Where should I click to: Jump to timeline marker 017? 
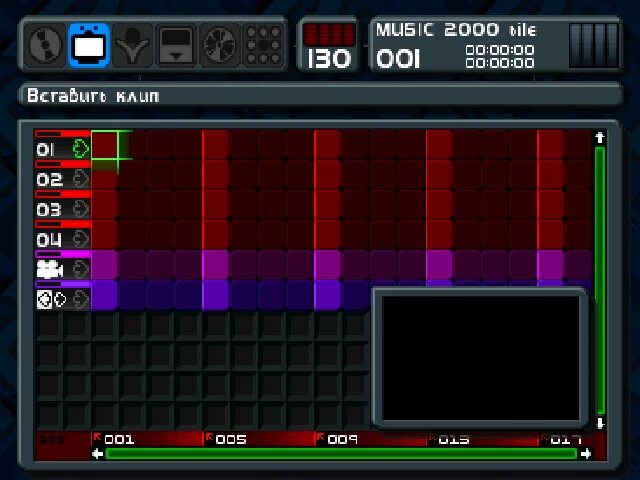coord(566,440)
